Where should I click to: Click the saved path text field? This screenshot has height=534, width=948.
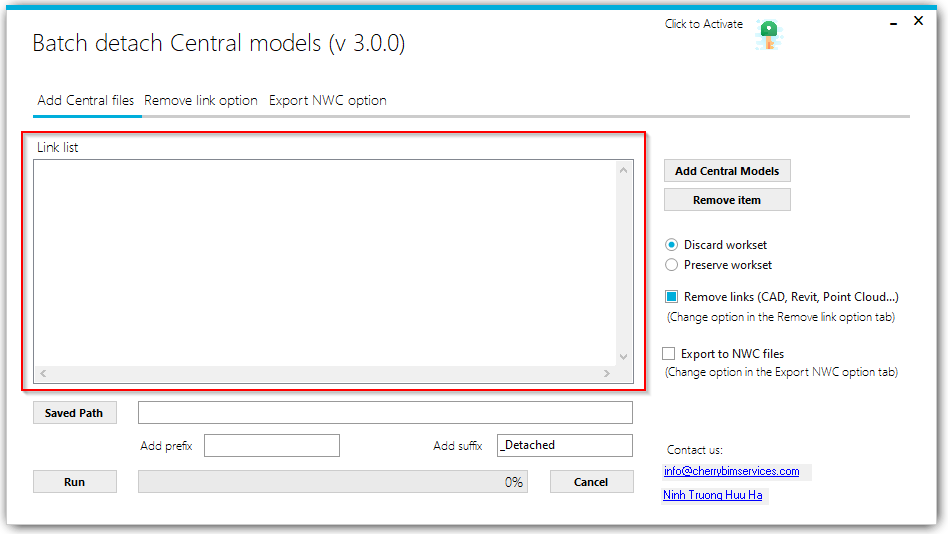[385, 412]
